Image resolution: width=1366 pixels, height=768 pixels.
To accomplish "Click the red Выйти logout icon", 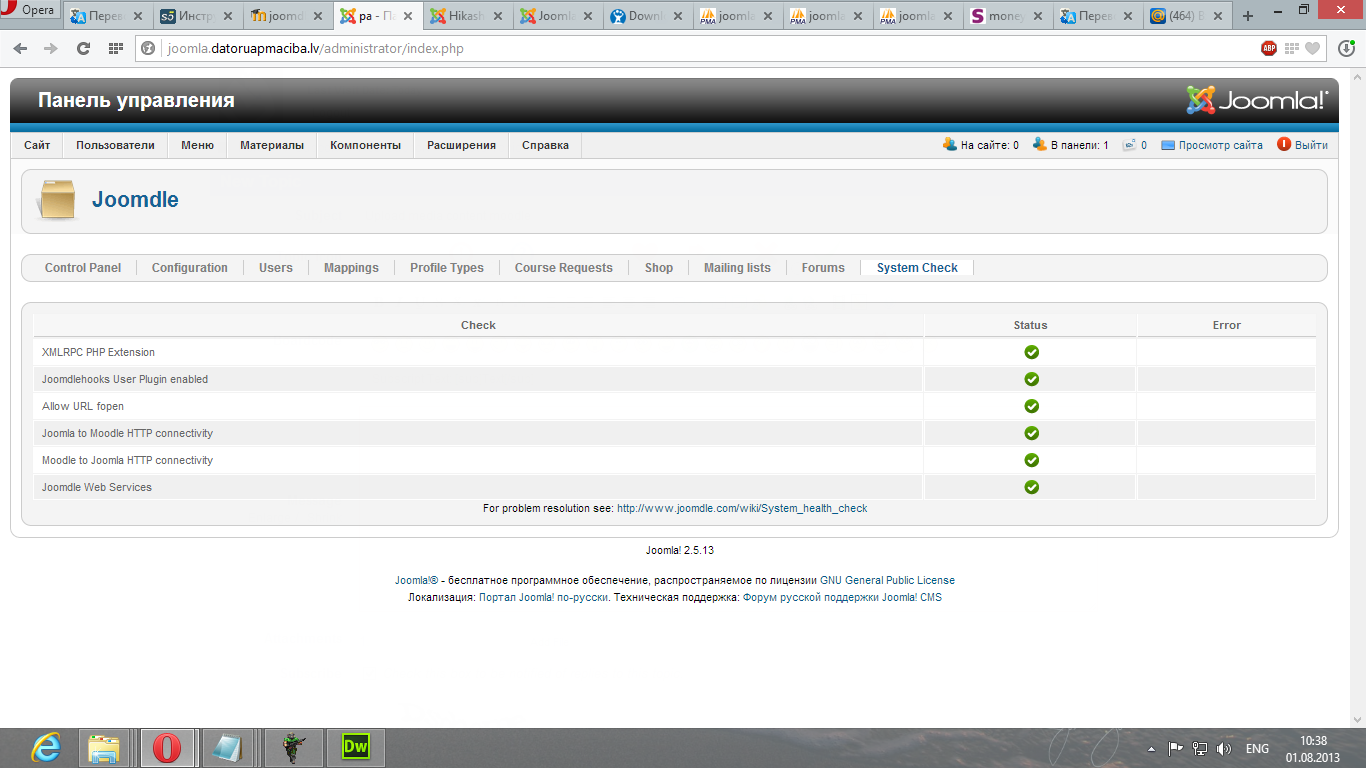I will (1284, 145).
